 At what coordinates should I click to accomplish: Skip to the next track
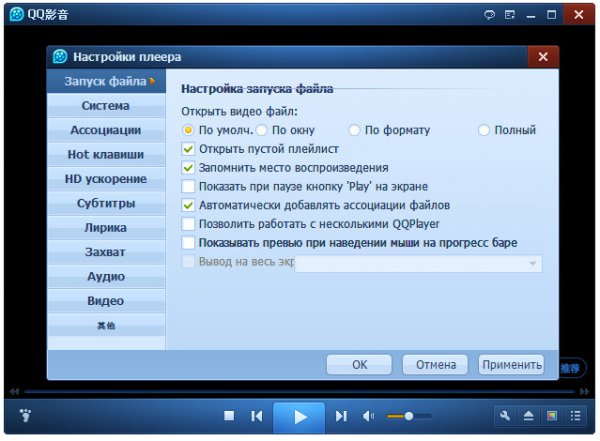point(341,416)
